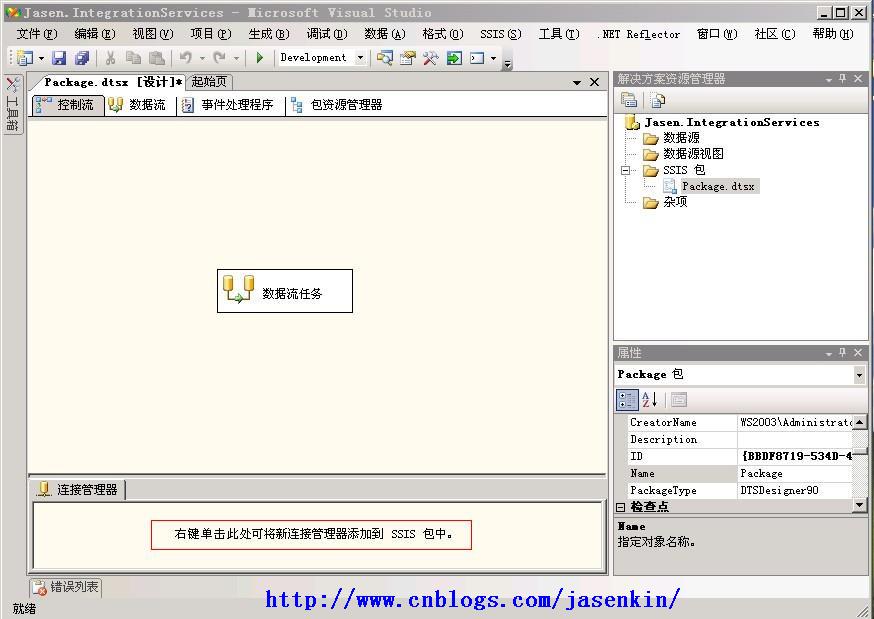874x619 pixels.
Task: Click the Paste clipboard icon
Action: pyautogui.click(x=157, y=57)
